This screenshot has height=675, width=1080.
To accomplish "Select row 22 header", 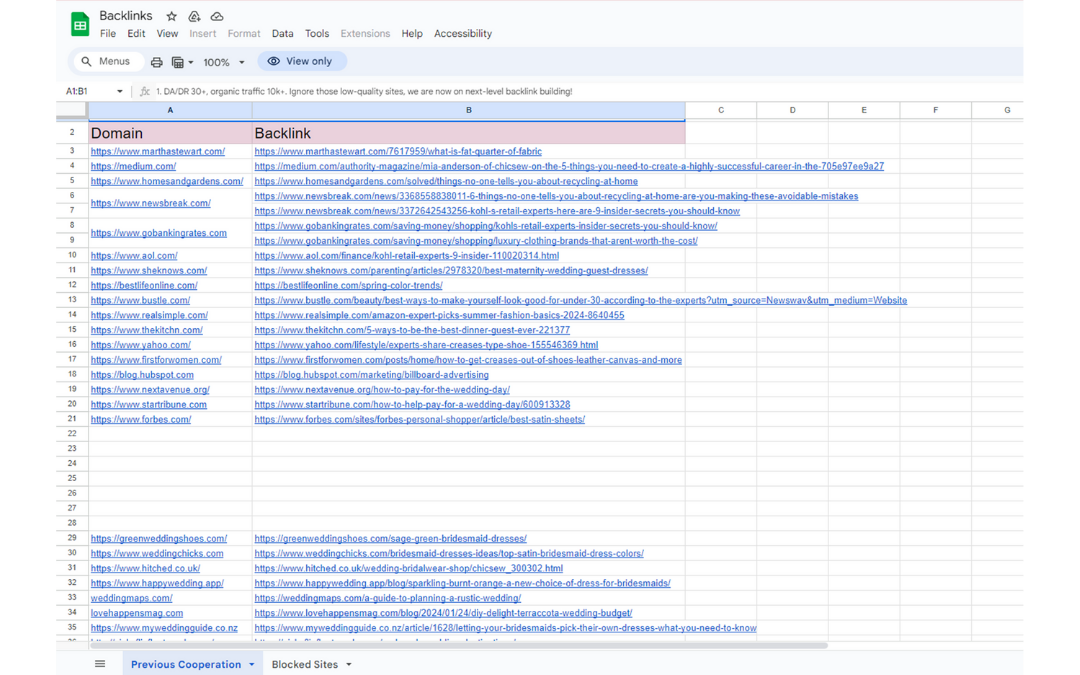I will click(72, 433).
